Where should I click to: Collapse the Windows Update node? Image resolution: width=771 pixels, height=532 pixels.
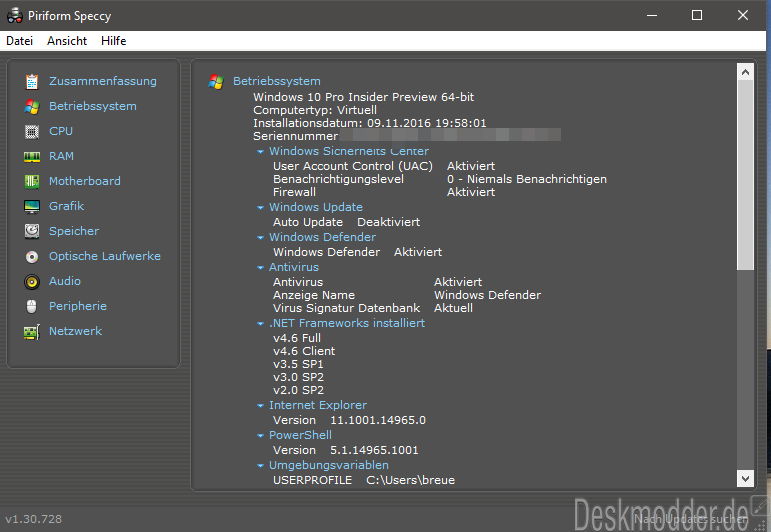pyautogui.click(x=261, y=207)
